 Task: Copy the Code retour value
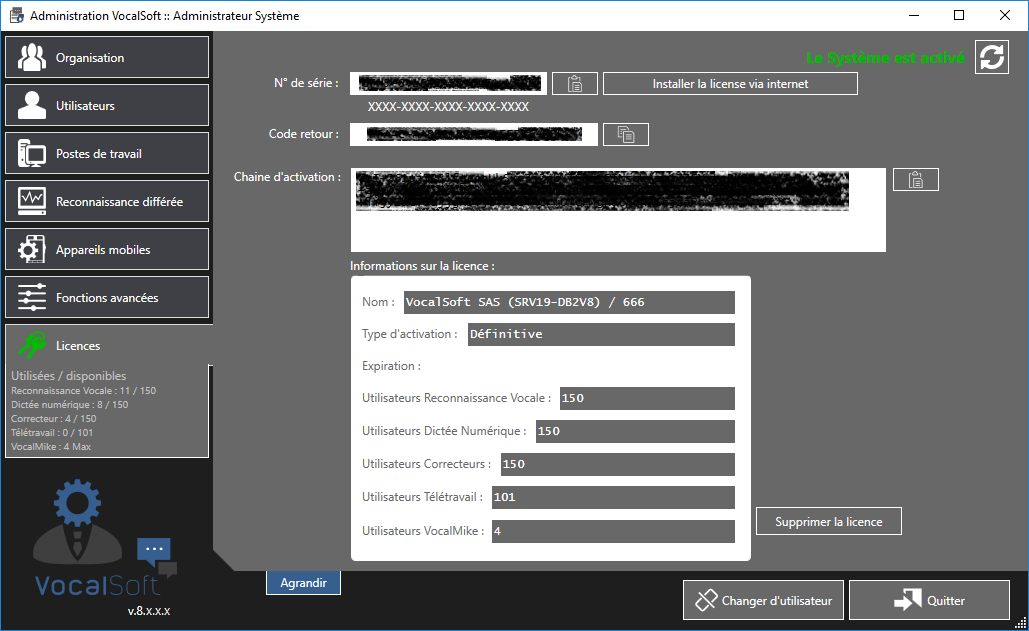[626, 134]
